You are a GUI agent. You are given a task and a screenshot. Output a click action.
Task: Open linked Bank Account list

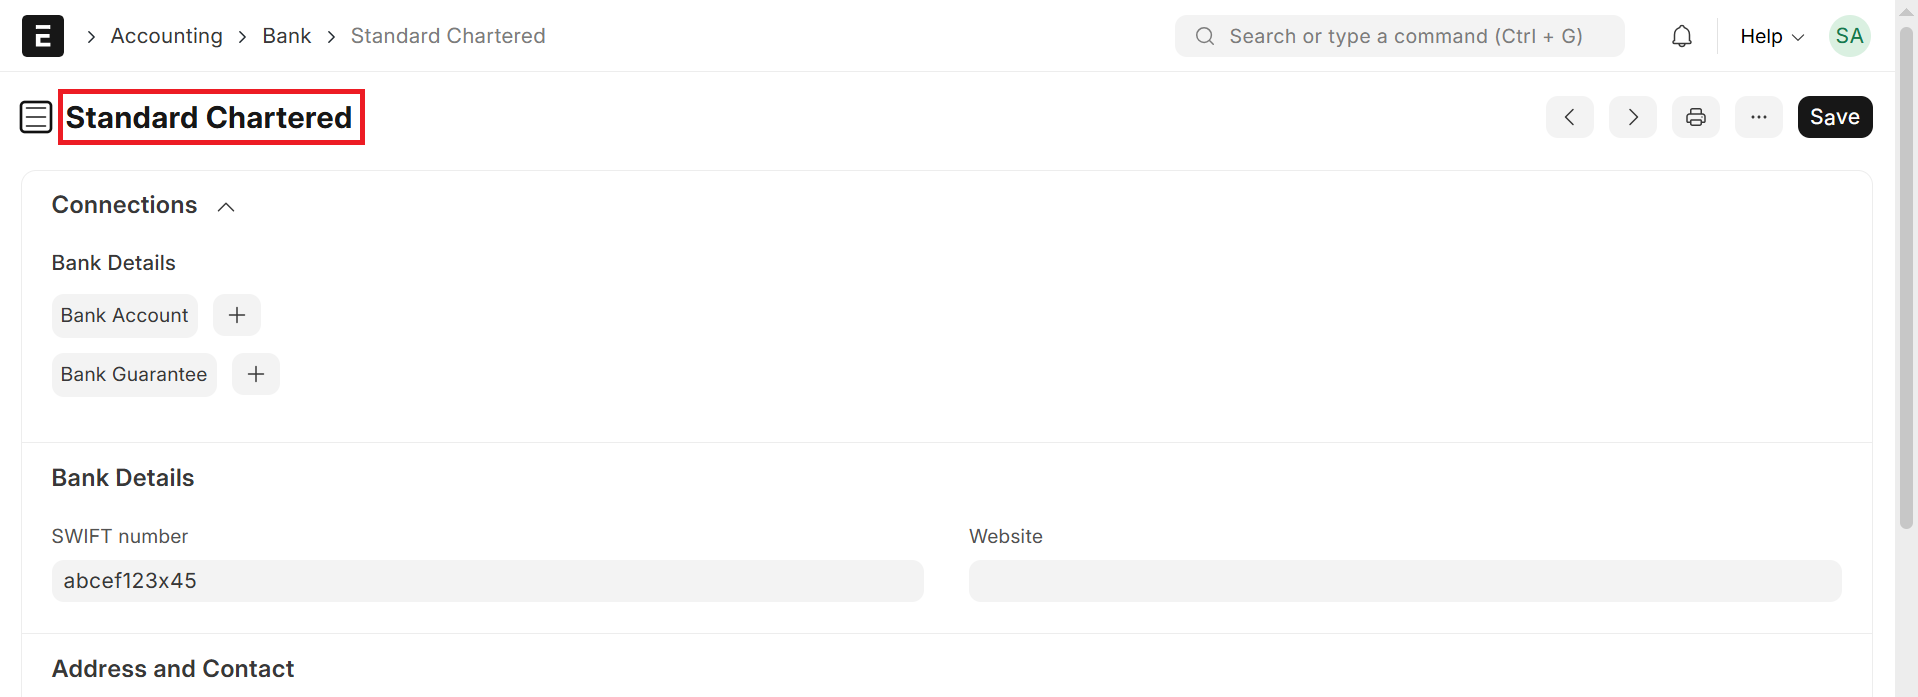tap(124, 315)
